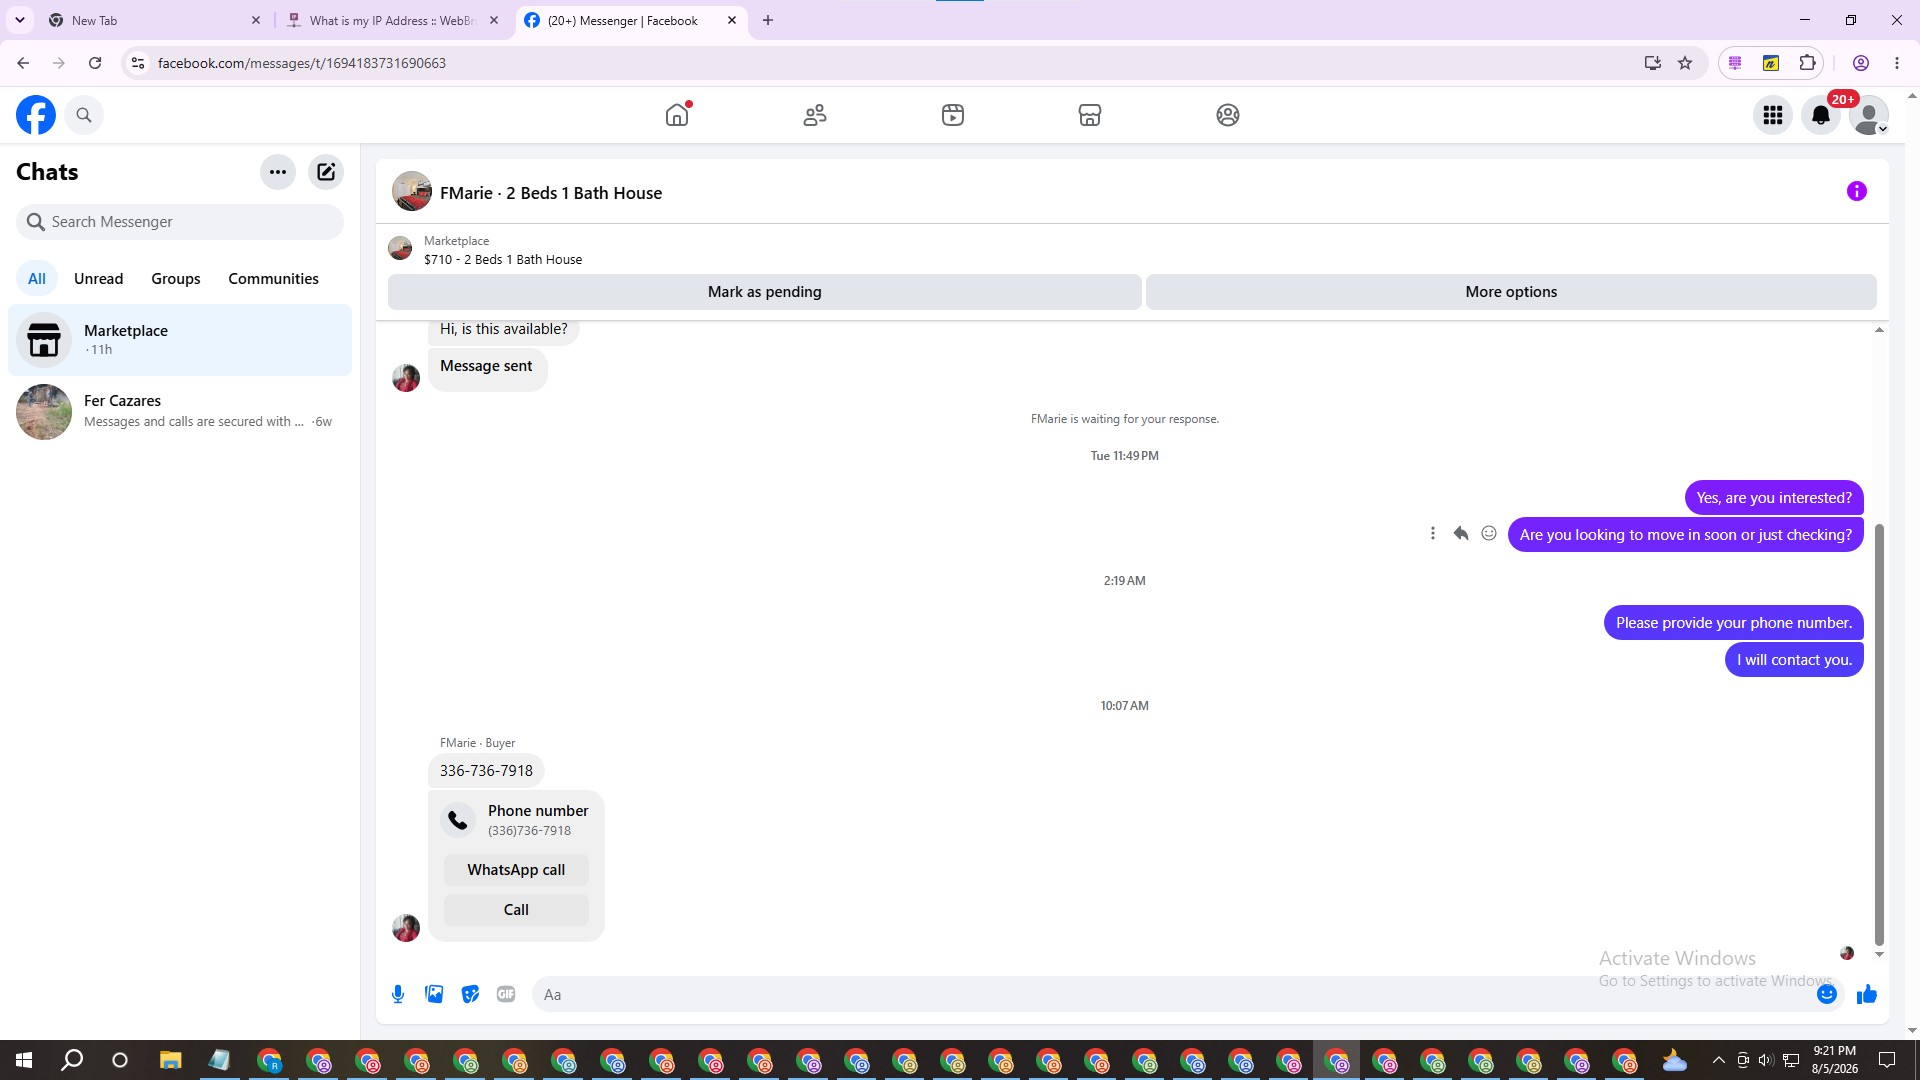Click the FMarie conversation header avatar
The width and height of the screenshot is (1920, 1080).
pyautogui.click(x=412, y=191)
